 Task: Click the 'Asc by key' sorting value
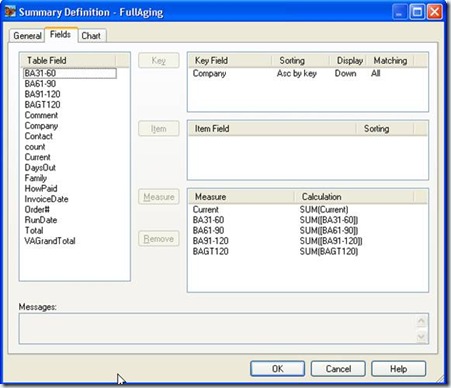(297, 73)
